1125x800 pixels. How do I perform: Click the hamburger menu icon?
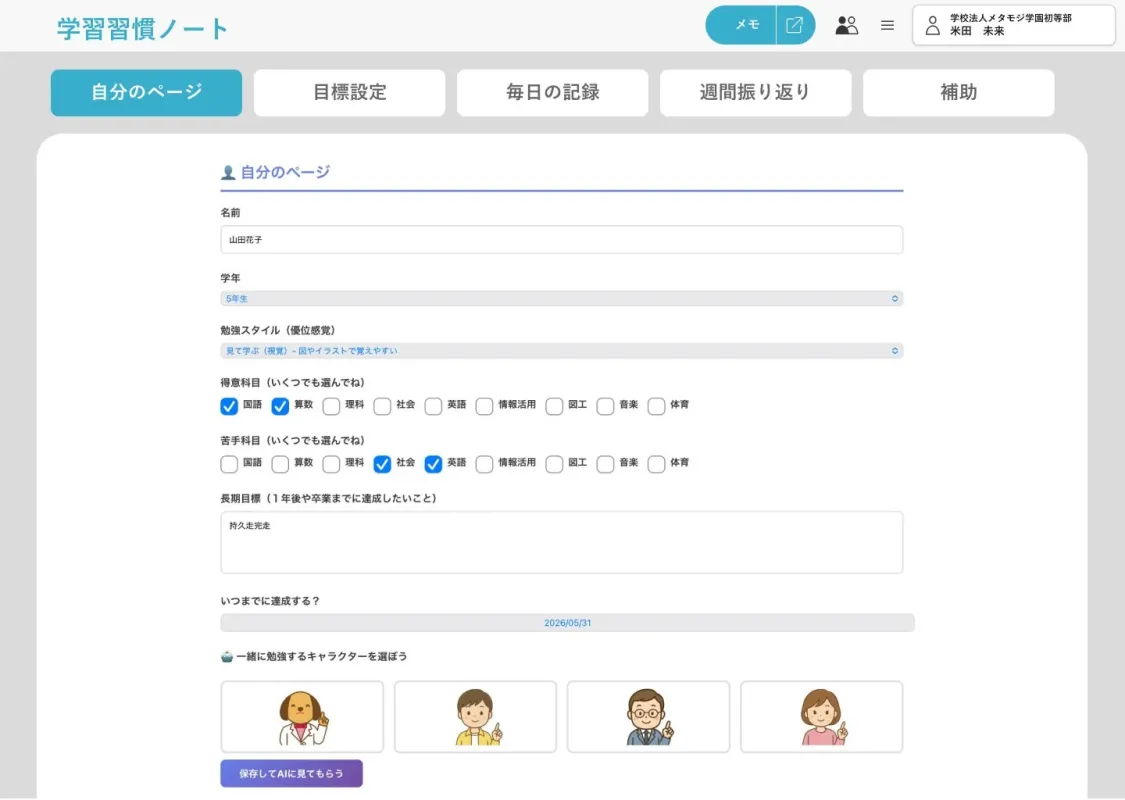pyautogui.click(x=887, y=26)
